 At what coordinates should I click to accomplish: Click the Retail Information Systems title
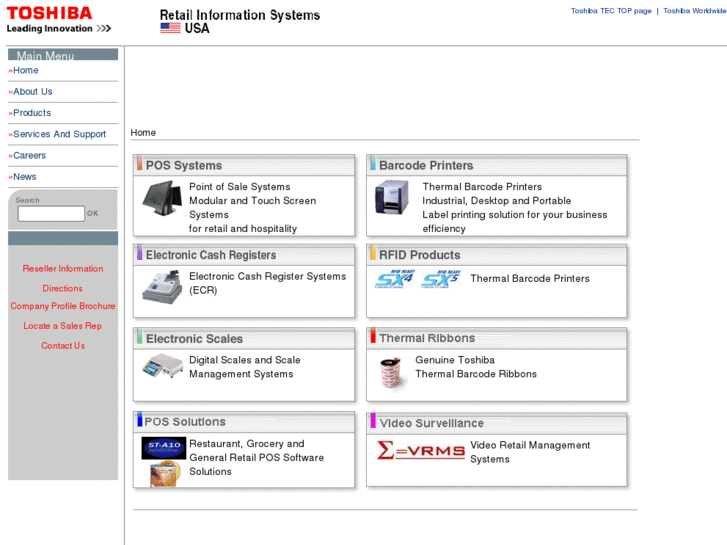(x=240, y=15)
